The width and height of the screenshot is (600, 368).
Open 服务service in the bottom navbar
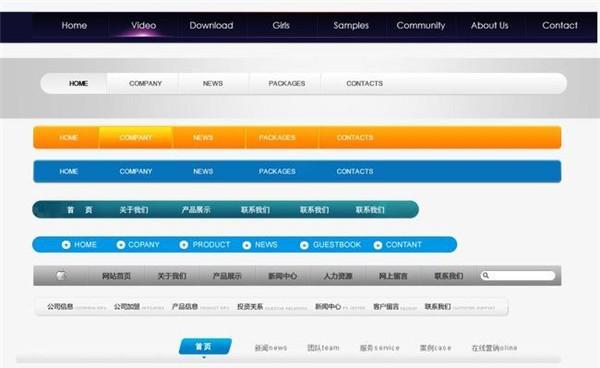[380, 348]
